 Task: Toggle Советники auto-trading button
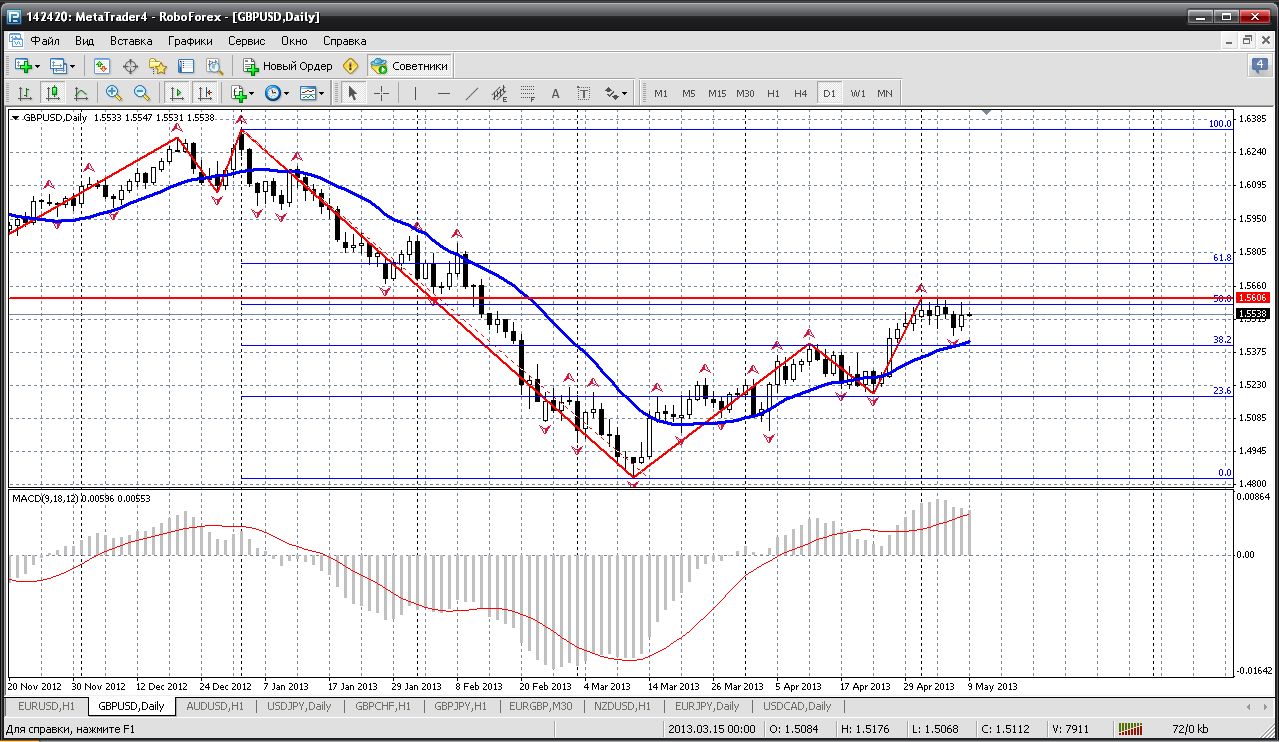tap(409, 66)
